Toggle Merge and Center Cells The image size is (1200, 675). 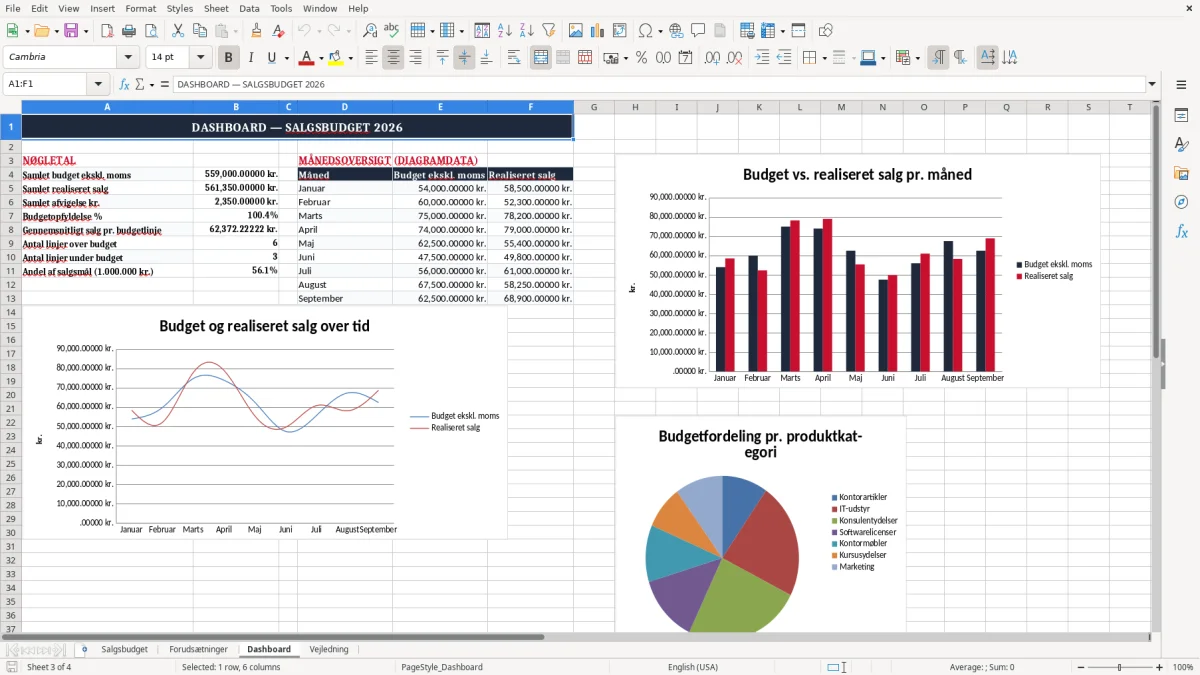coord(541,58)
